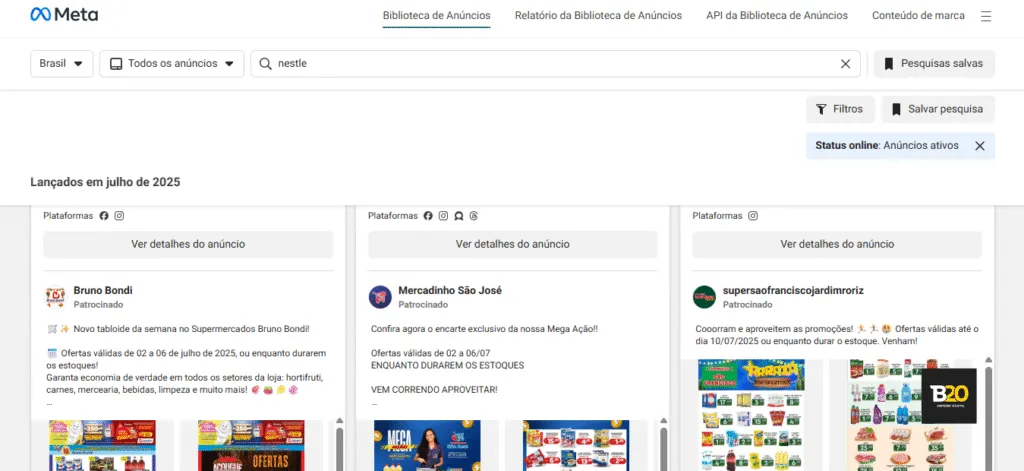Screen dimensions: 1024x471
Task: Click Salvar pesquisa button
Action: click(938, 109)
